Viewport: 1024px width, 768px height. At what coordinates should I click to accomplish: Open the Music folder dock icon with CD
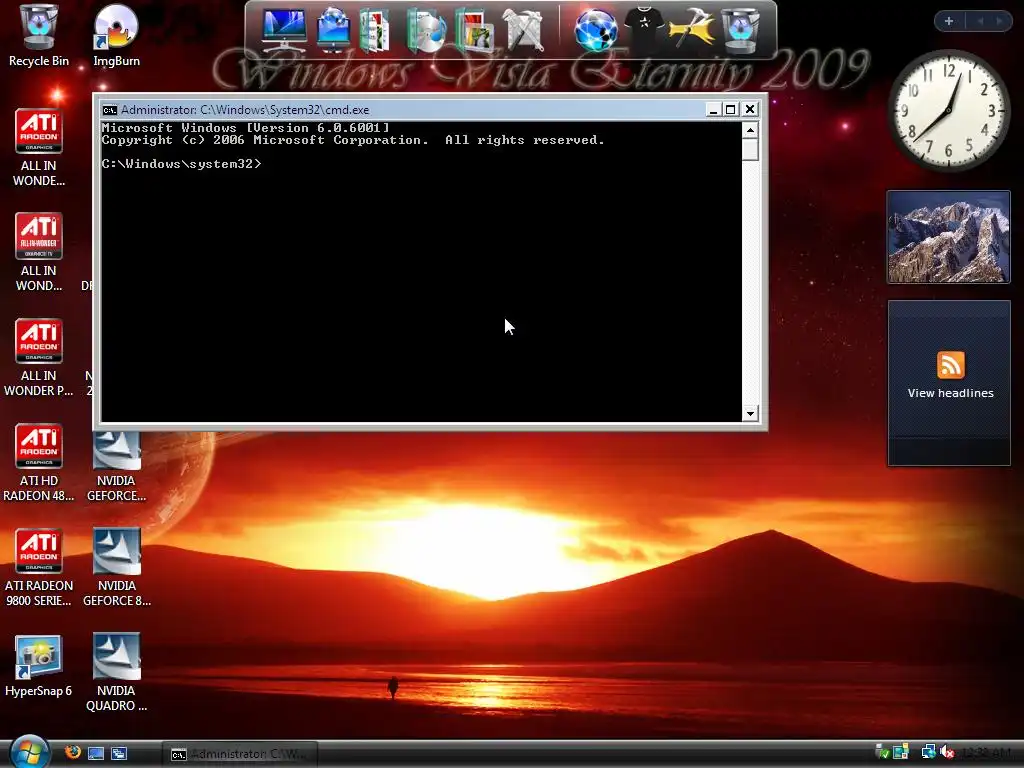pyautogui.click(x=425, y=29)
